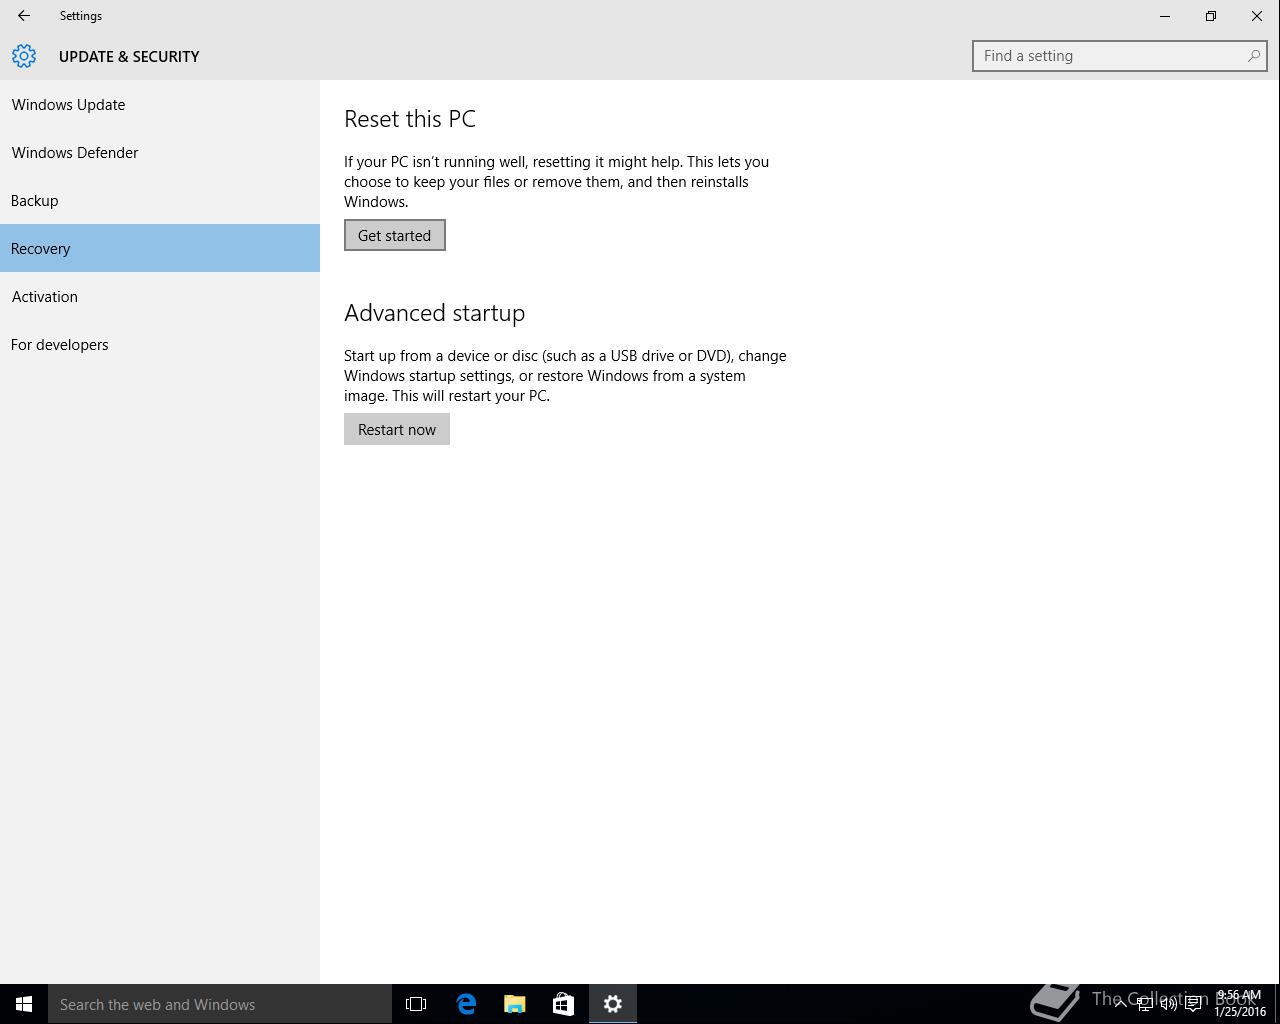Open File Explorer from the taskbar
The width and height of the screenshot is (1280, 1024).
point(515,1004)
